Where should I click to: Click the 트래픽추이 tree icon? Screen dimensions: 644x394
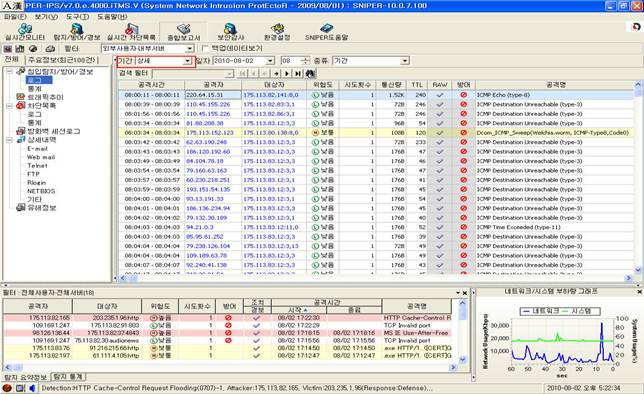point(21,97)
